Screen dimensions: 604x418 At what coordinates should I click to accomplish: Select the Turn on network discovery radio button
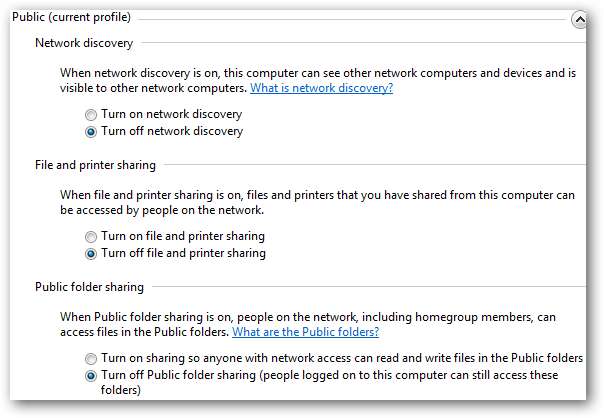point(92,115)
